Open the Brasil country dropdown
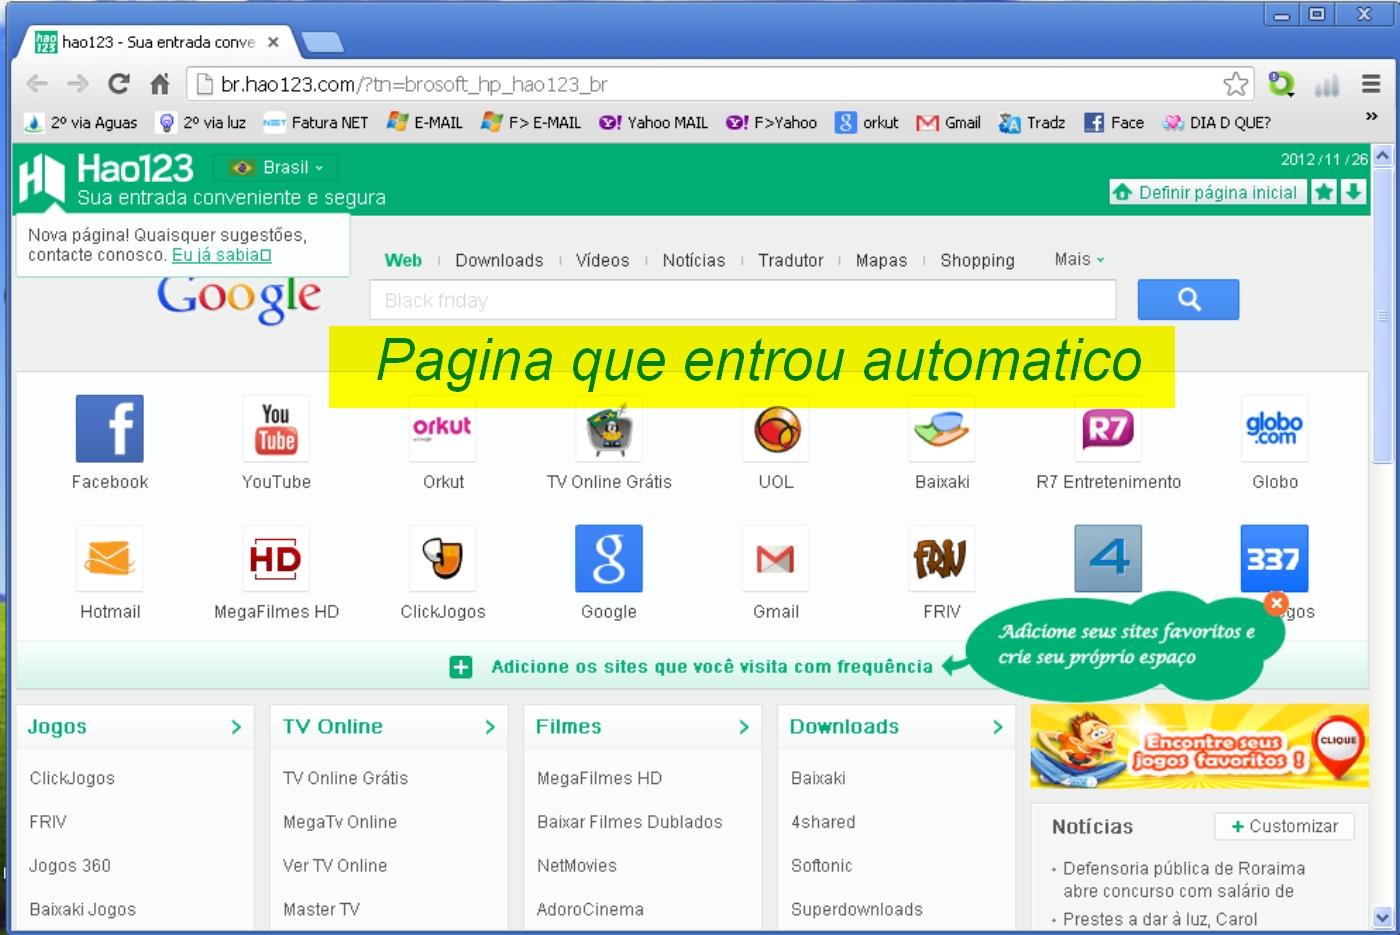 pyautogui.click(x=277, y=167)
